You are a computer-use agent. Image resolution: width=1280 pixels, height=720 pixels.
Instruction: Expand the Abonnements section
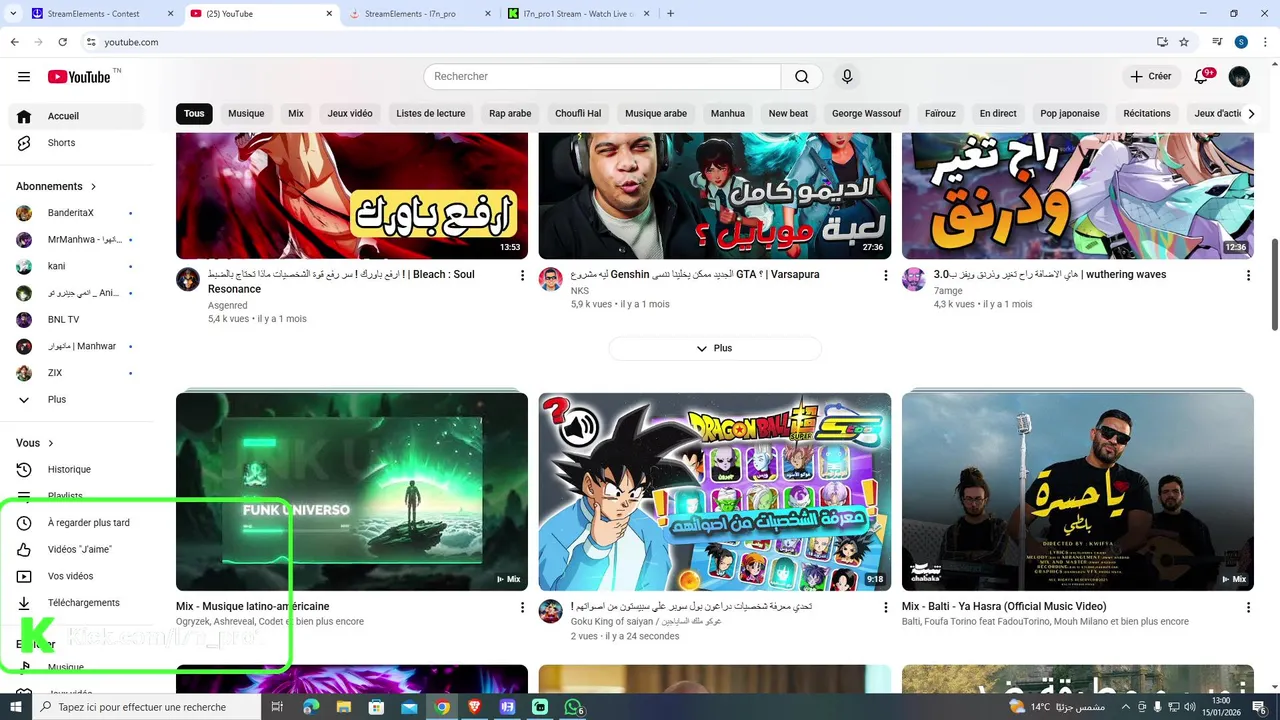coord(56,186)
